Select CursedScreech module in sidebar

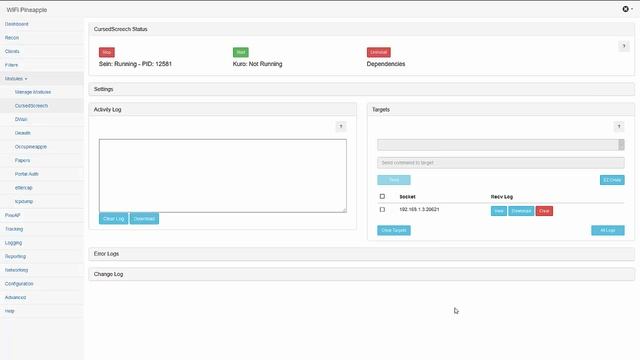coord(31,106)
